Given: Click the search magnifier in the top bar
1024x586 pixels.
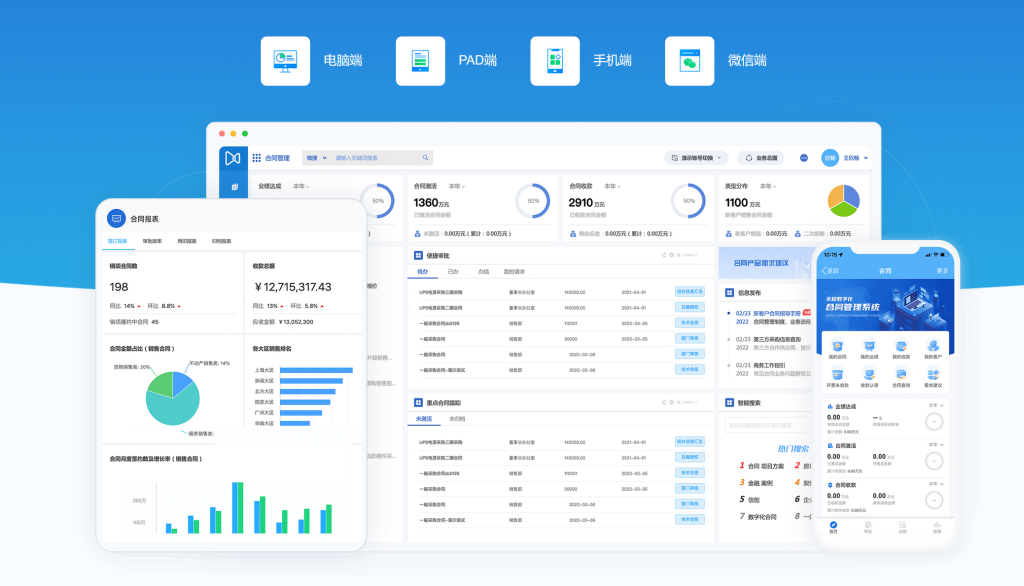Looking at the screenshot, I should pos(425,158).
